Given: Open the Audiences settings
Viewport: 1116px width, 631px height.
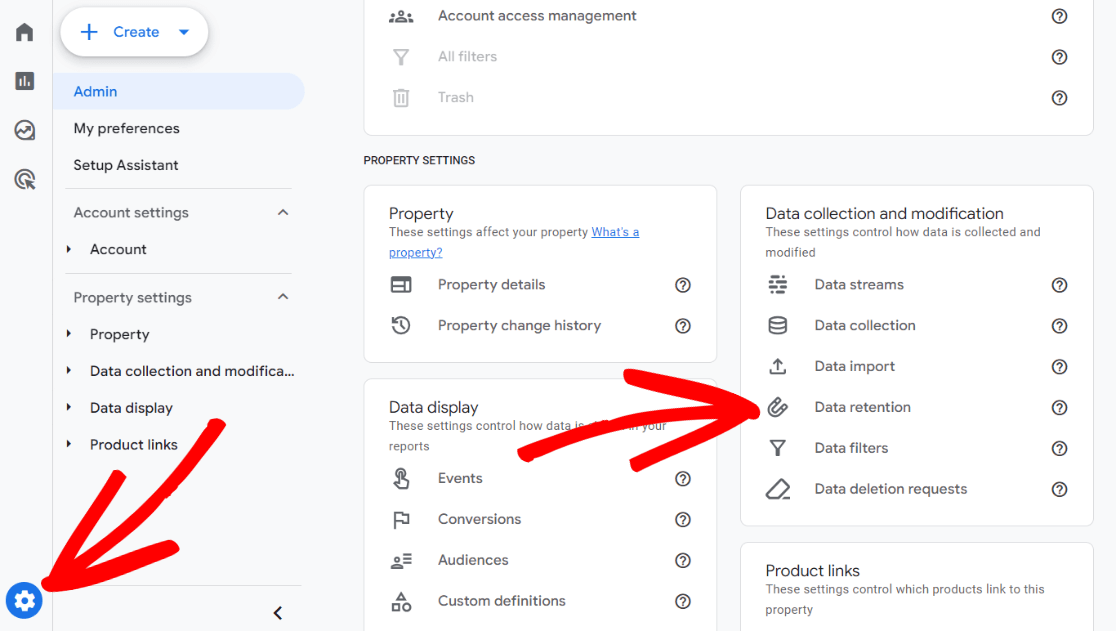Looking at the screenshot, I should click(x=472, y=560).
